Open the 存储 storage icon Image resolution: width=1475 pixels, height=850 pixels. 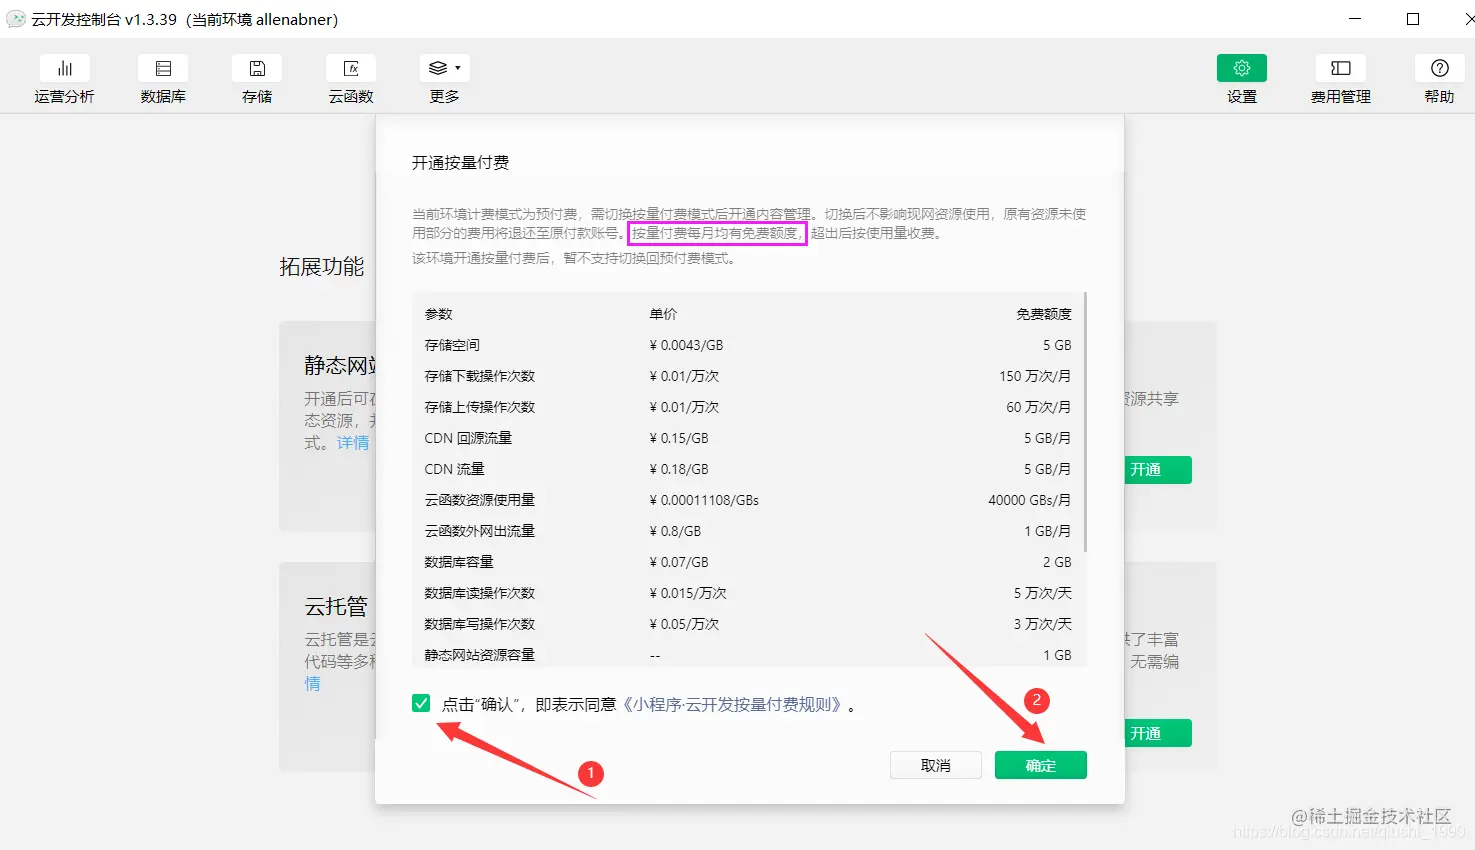[x=257, y=68]
